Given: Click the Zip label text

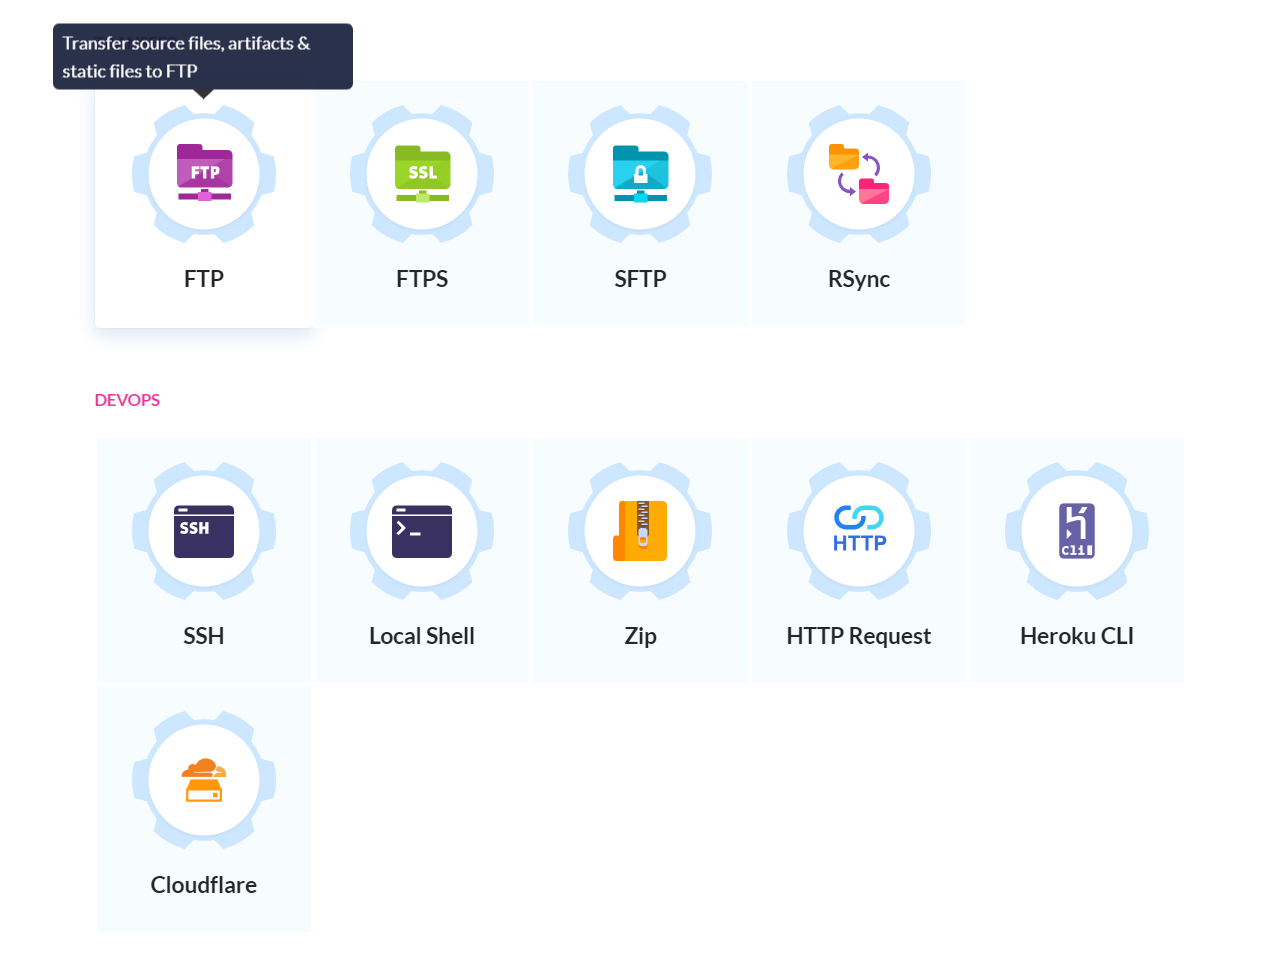Looking at the screenshot, I should [640, 636].
